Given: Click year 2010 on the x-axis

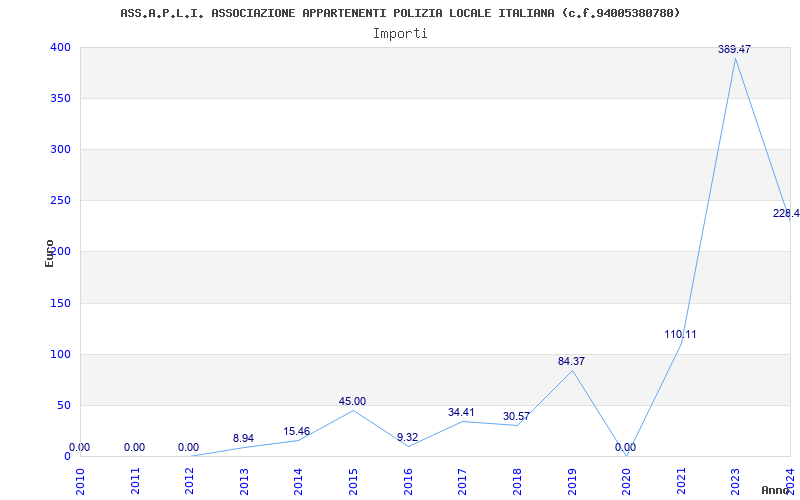Looking at the screenshot, I should [x=80, y=480].
